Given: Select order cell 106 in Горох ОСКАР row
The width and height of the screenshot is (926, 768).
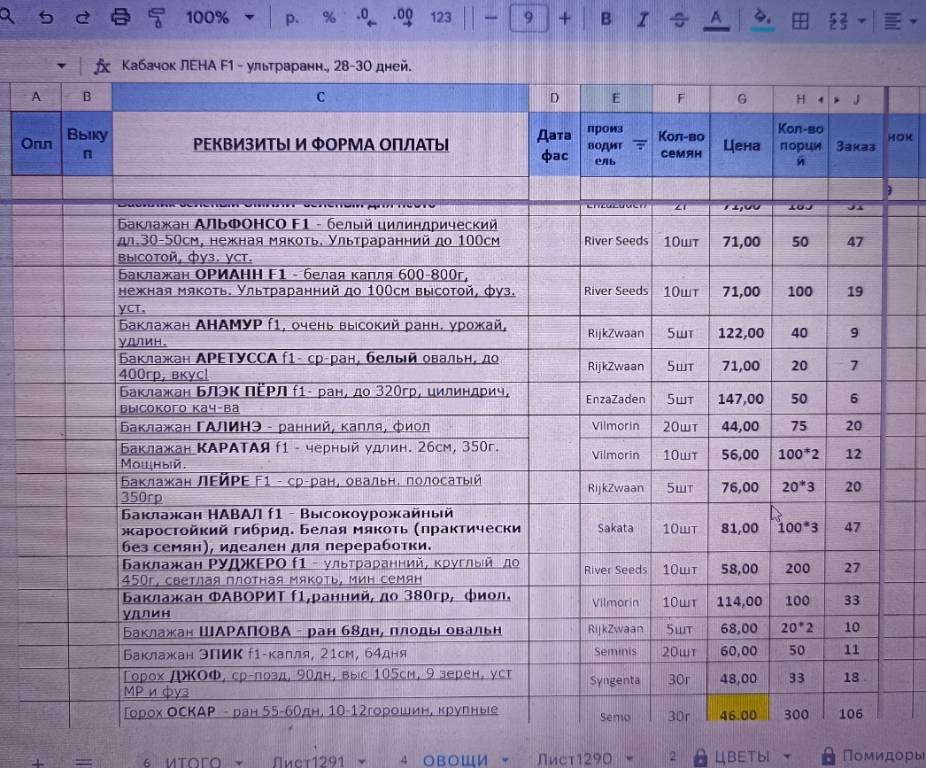Looking at the screenshot, I should 851,714.
